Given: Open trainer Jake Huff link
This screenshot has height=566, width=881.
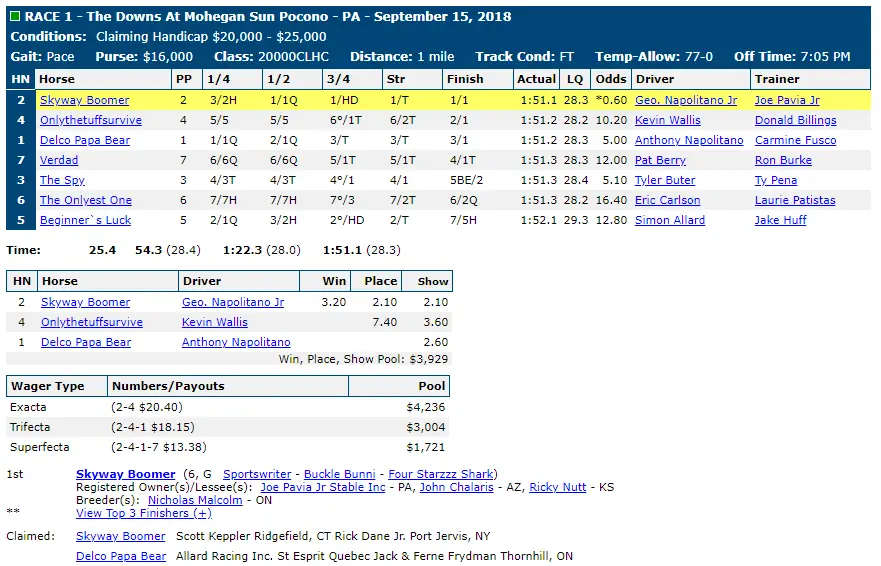Looking at the screenshot, I should click(780, 220).
